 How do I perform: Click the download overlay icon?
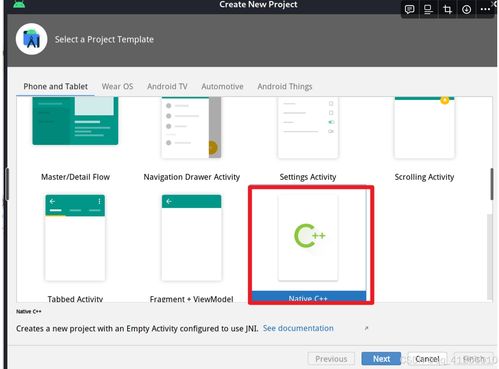466,9
